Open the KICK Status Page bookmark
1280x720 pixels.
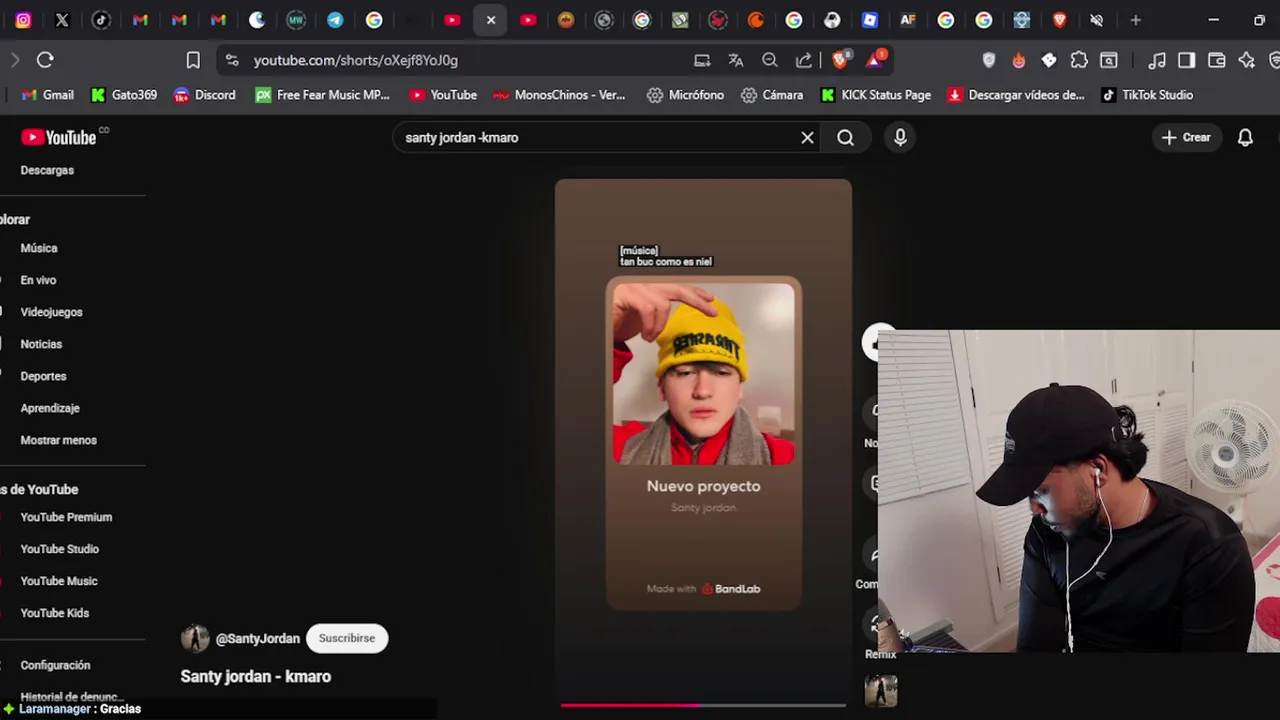(x=876, y=95)
